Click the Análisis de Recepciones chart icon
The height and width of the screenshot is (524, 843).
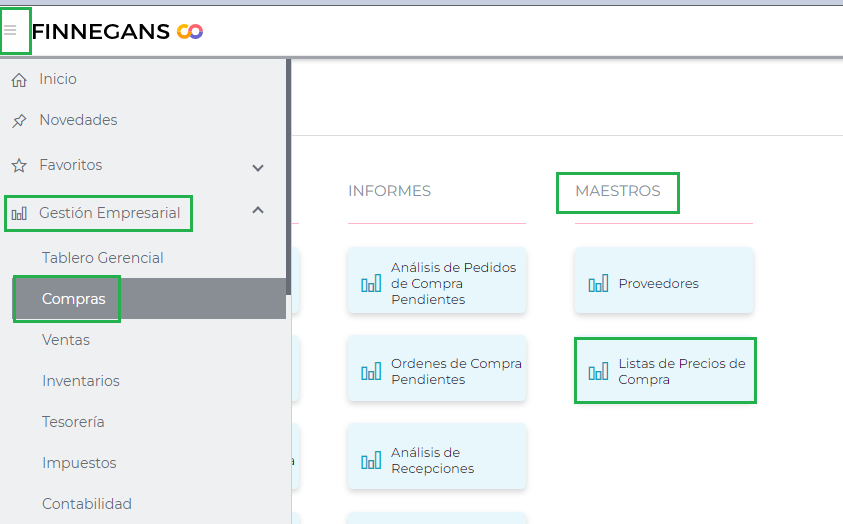371,461
